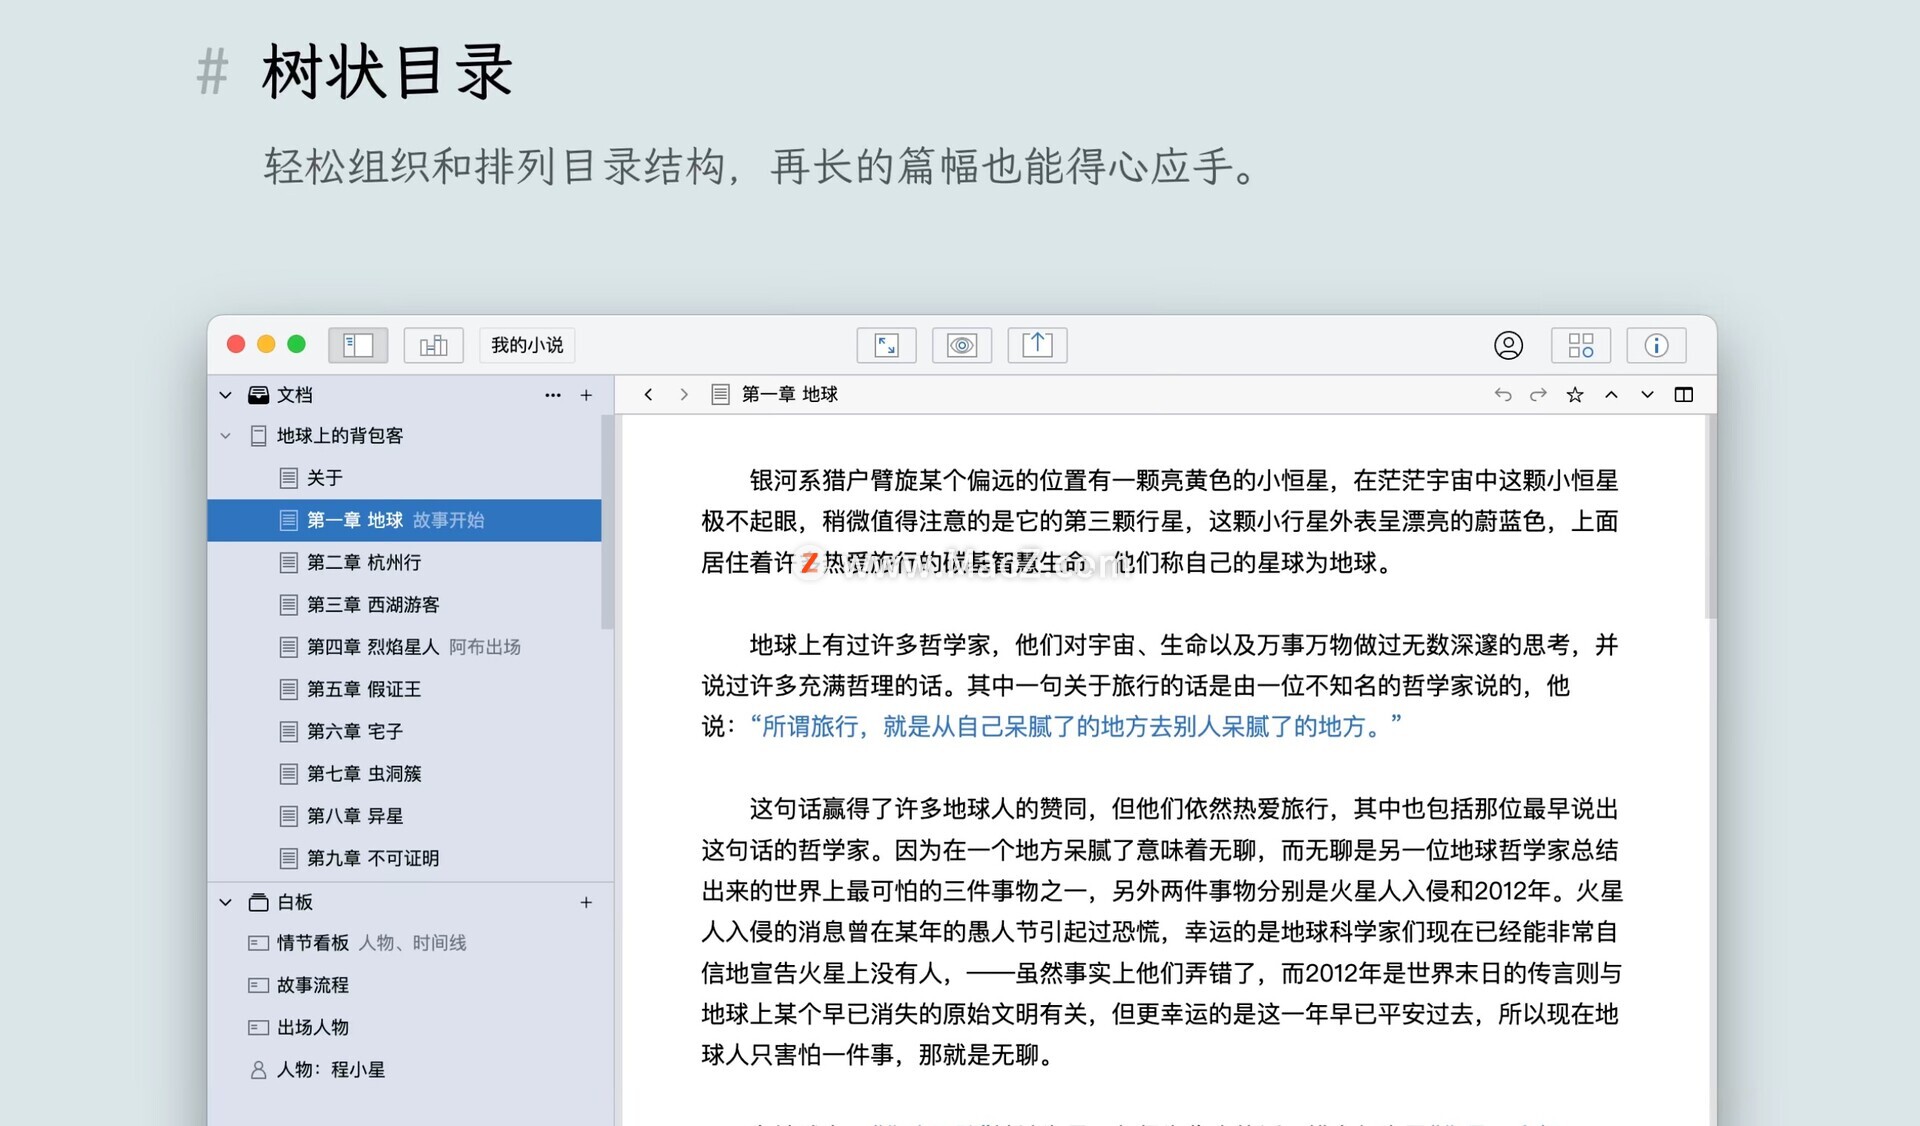Click the 阿布出场 chapter note text

pos(485,647)
